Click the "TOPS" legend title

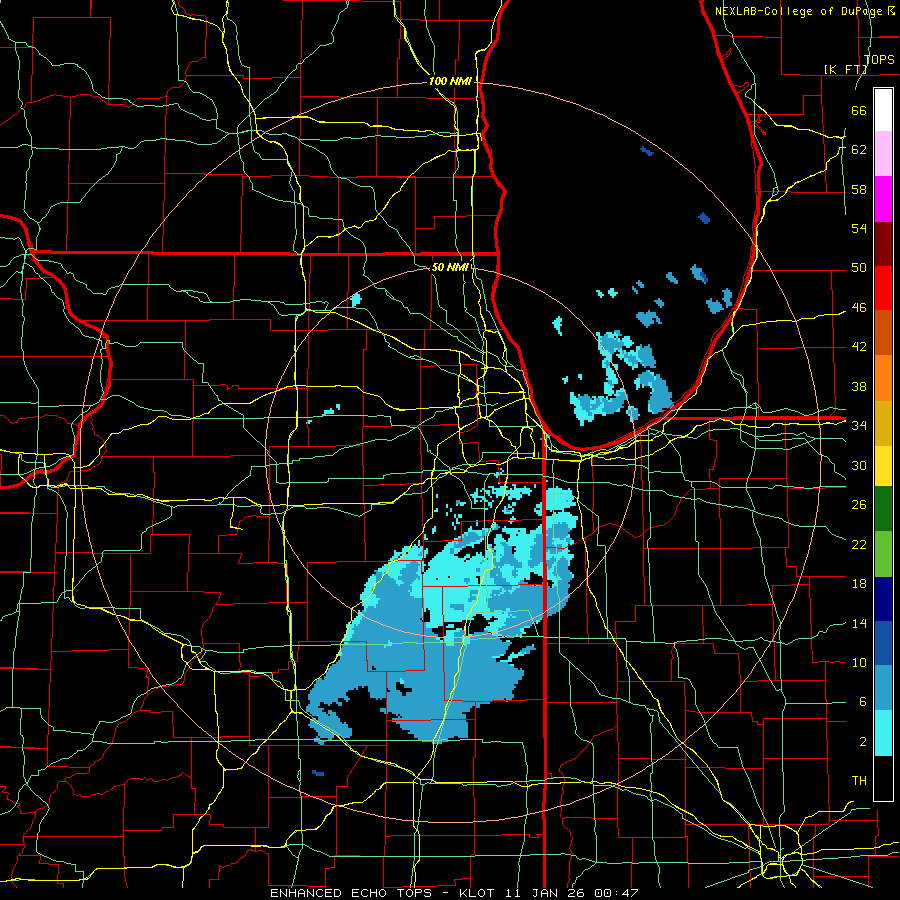point(879,59)
